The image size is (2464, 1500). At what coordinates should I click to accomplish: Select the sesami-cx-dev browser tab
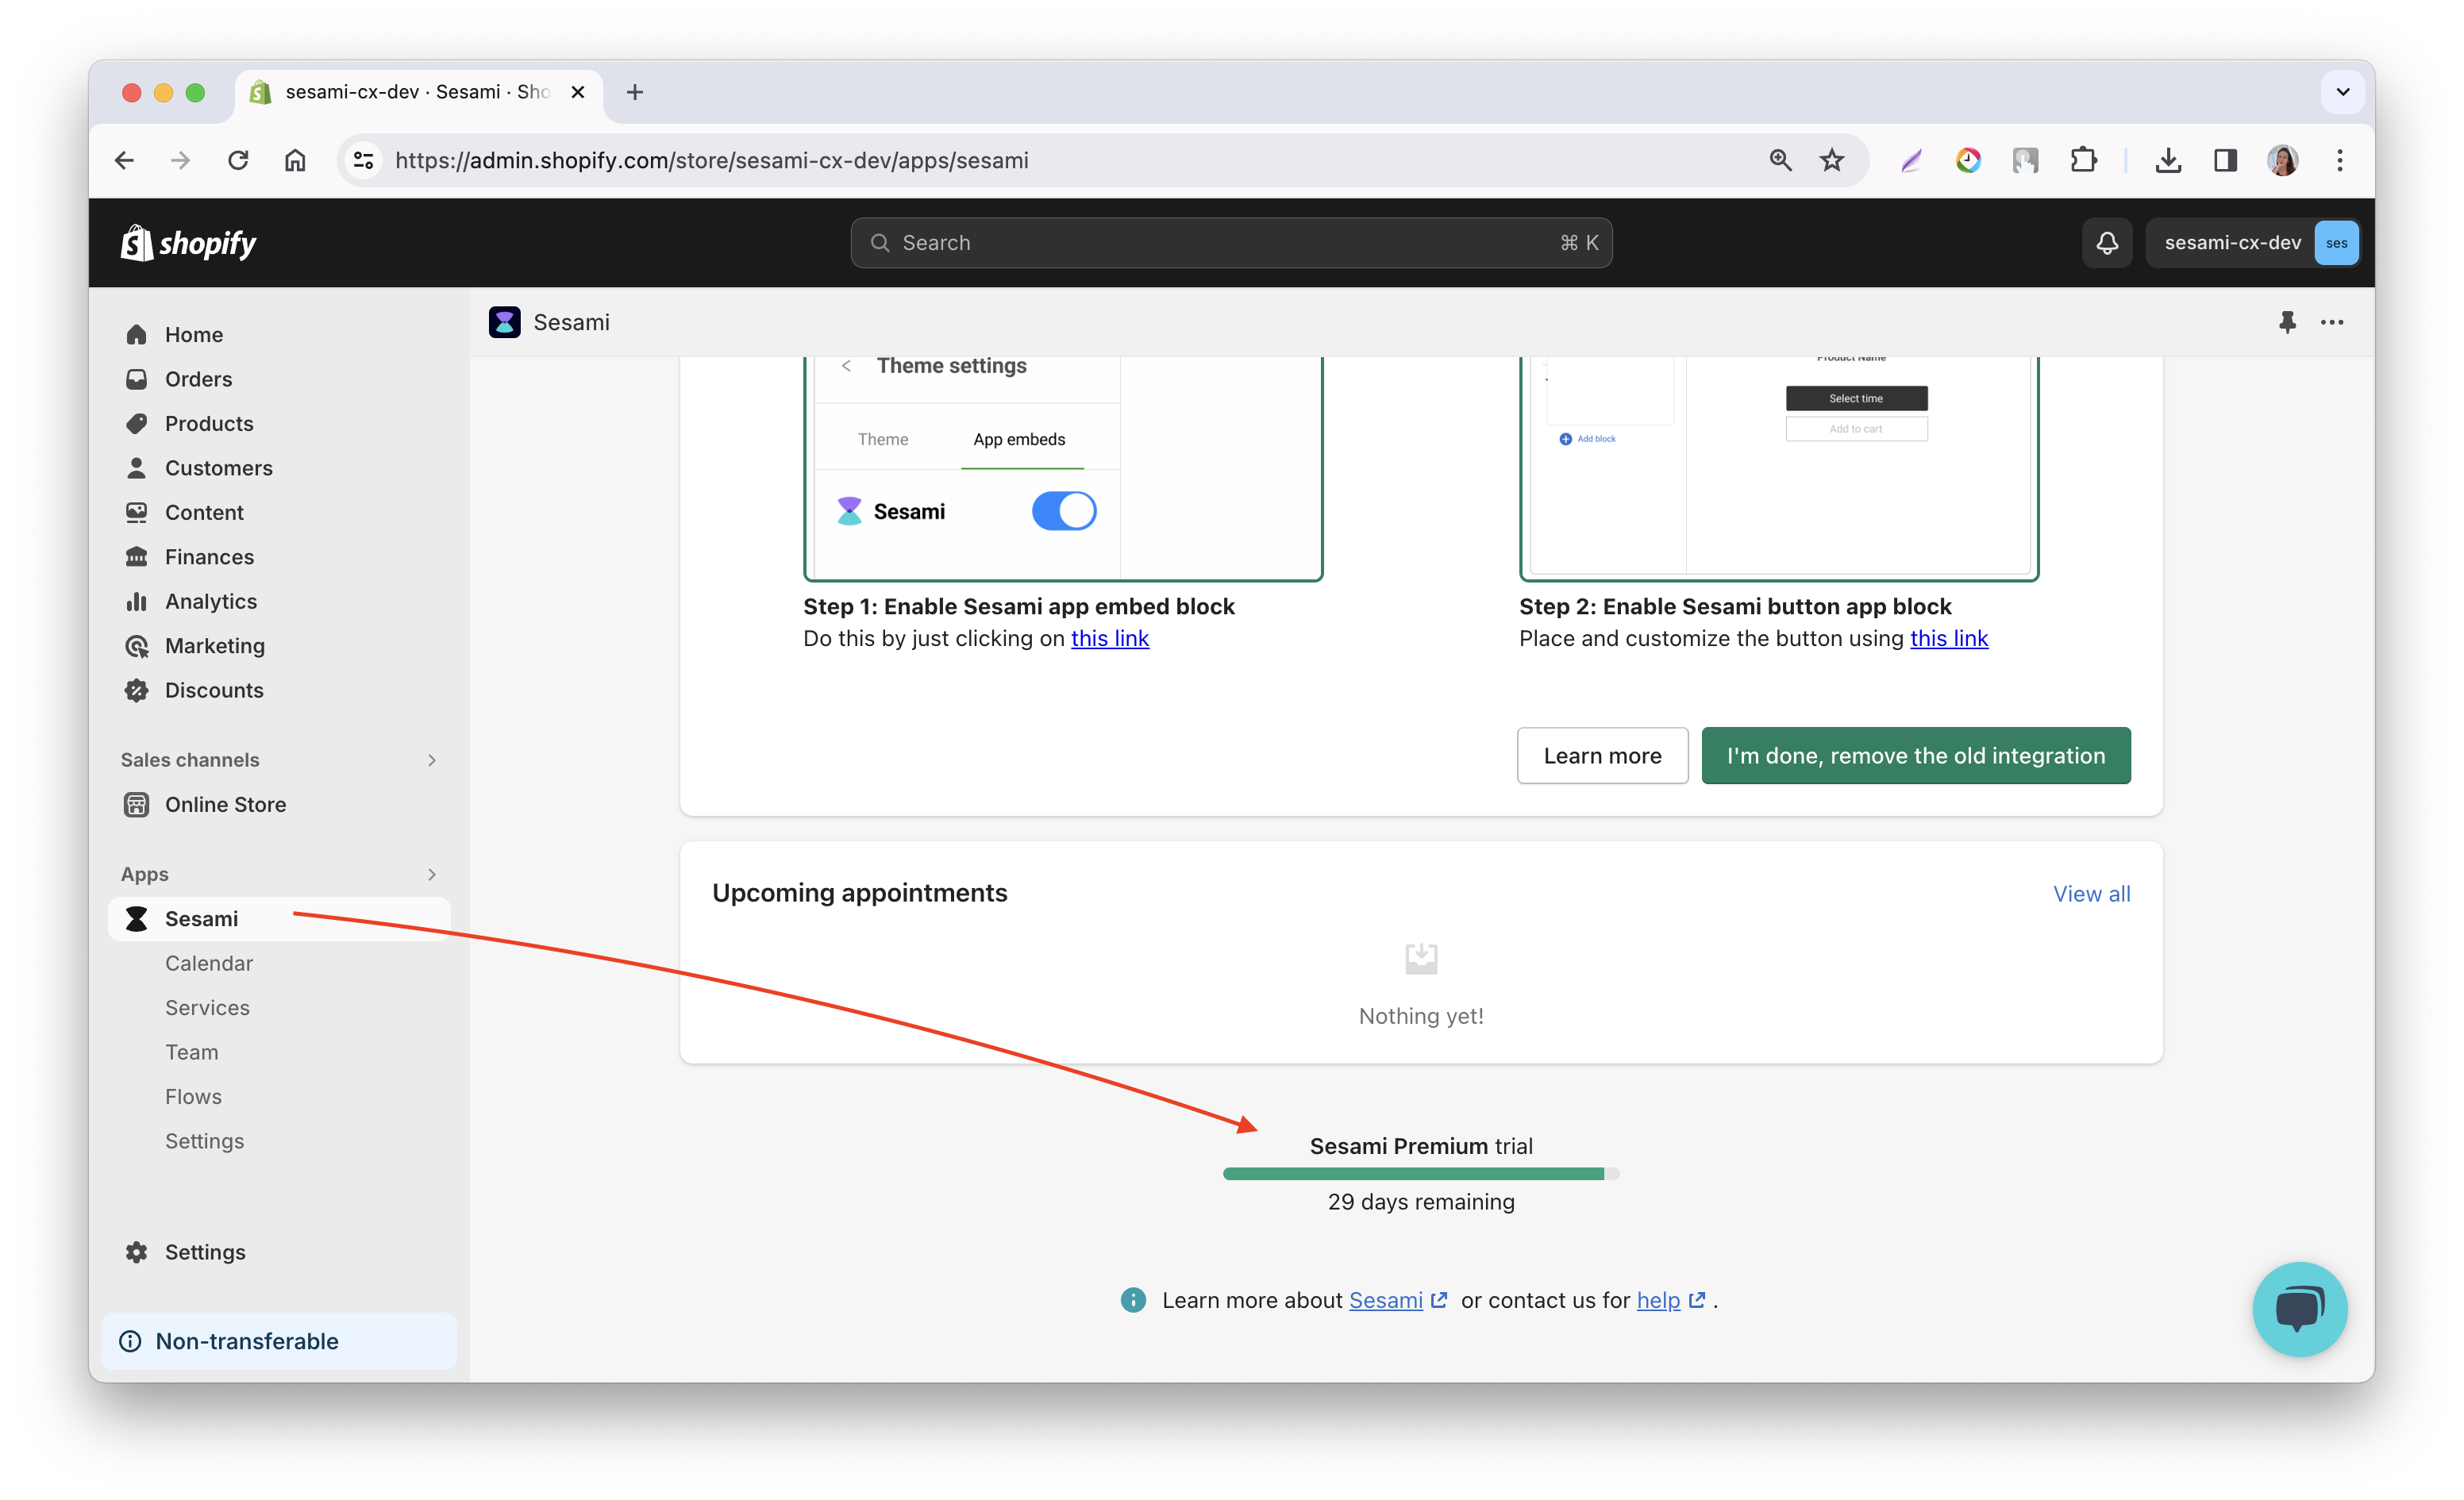(418, 92)
